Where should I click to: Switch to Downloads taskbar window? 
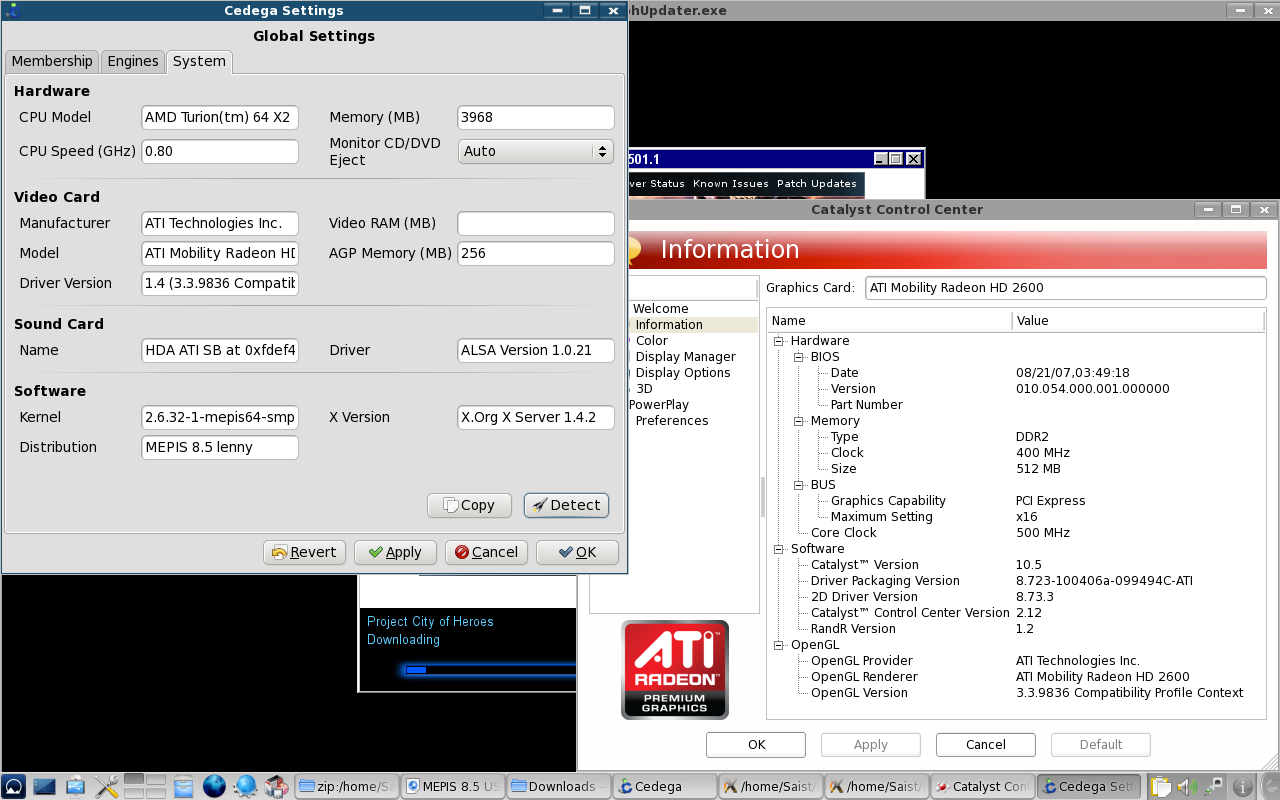pyautogui.click(x=558, y=786)
